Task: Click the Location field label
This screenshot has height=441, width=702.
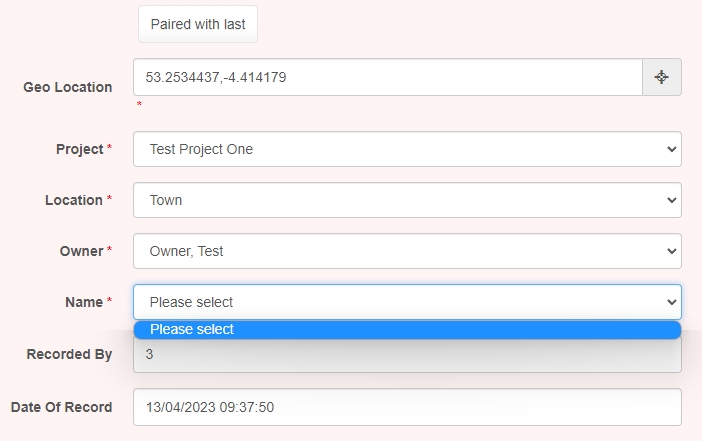Action: click(x=74, y=200)
